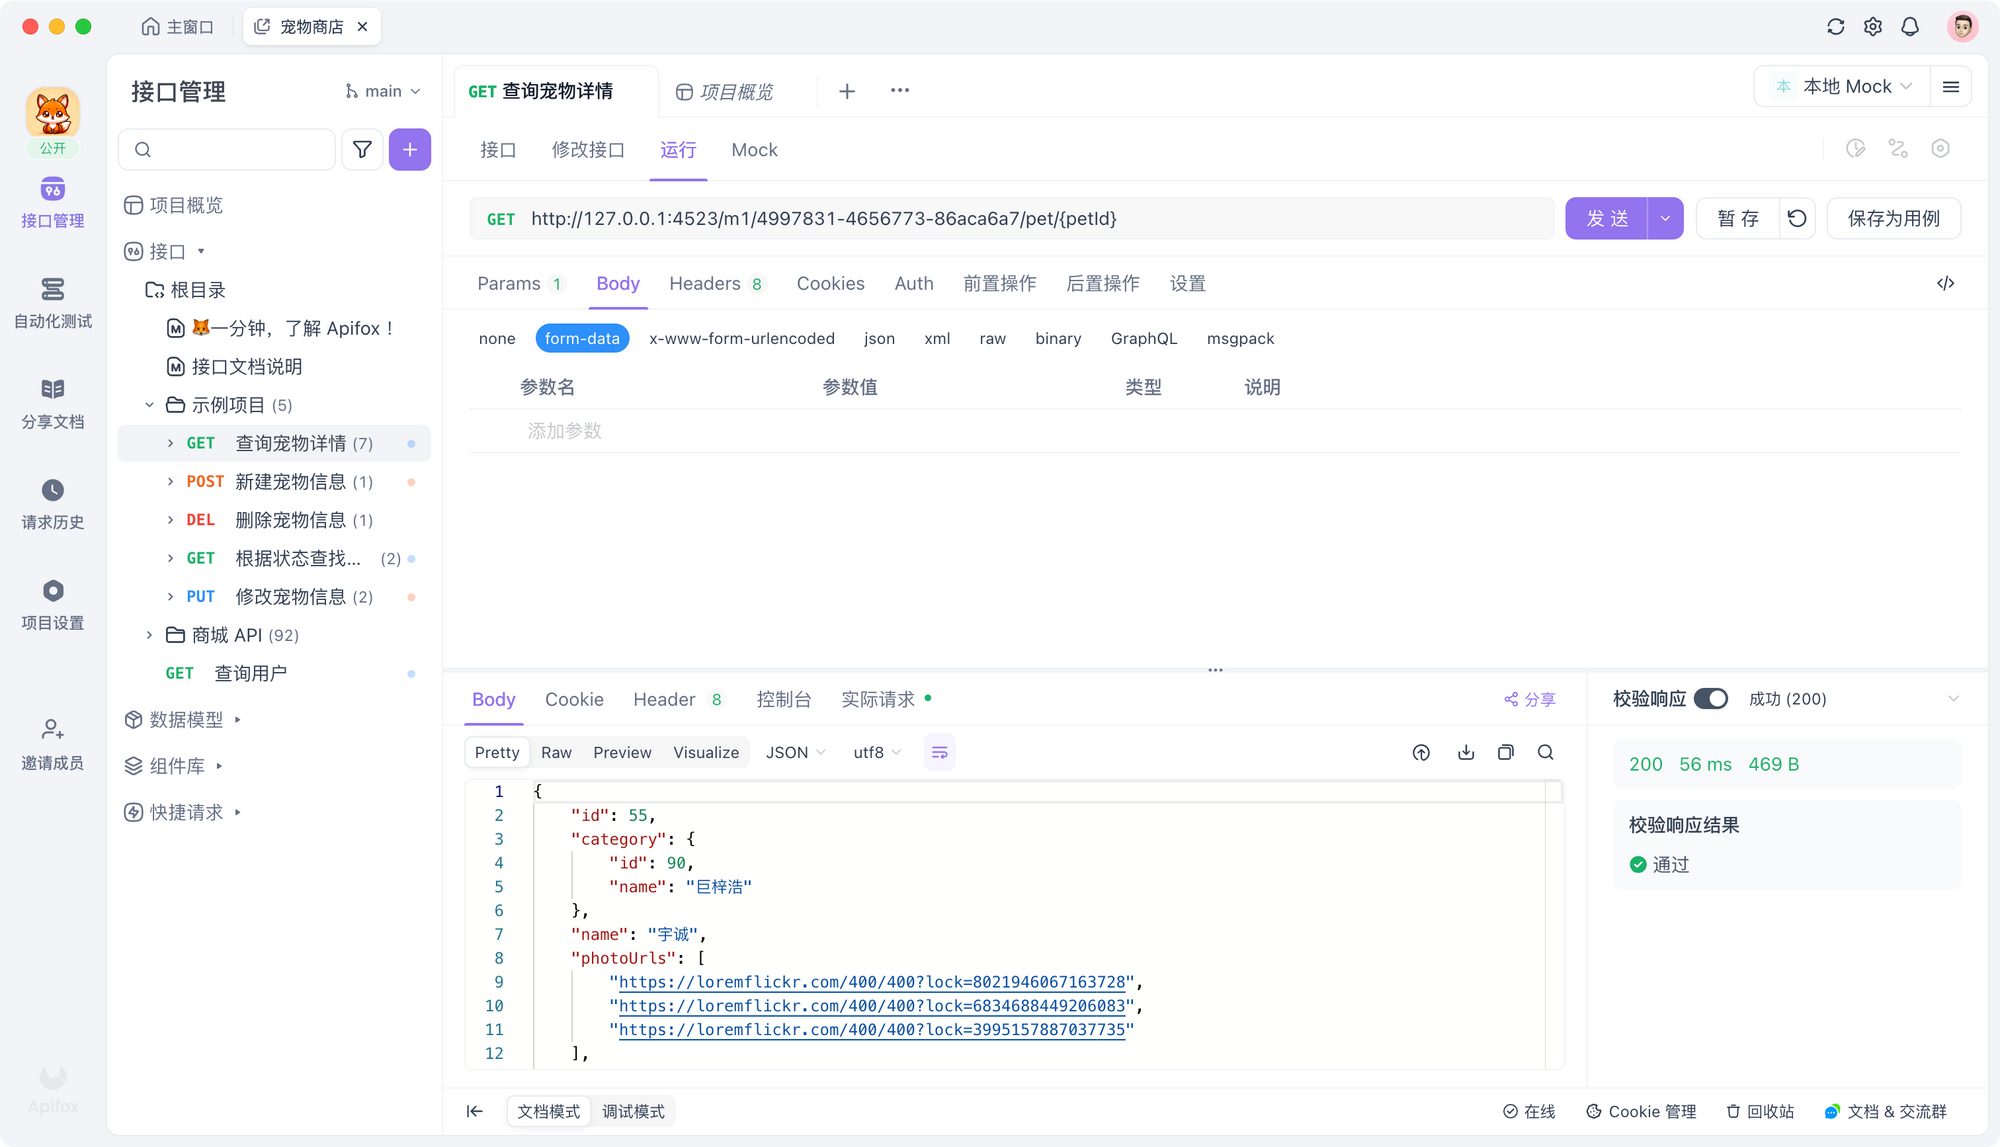Viewport: 2000px width, 1147px height.
Task: Copy the response body using the copy icon
Action: [1506, 751]
